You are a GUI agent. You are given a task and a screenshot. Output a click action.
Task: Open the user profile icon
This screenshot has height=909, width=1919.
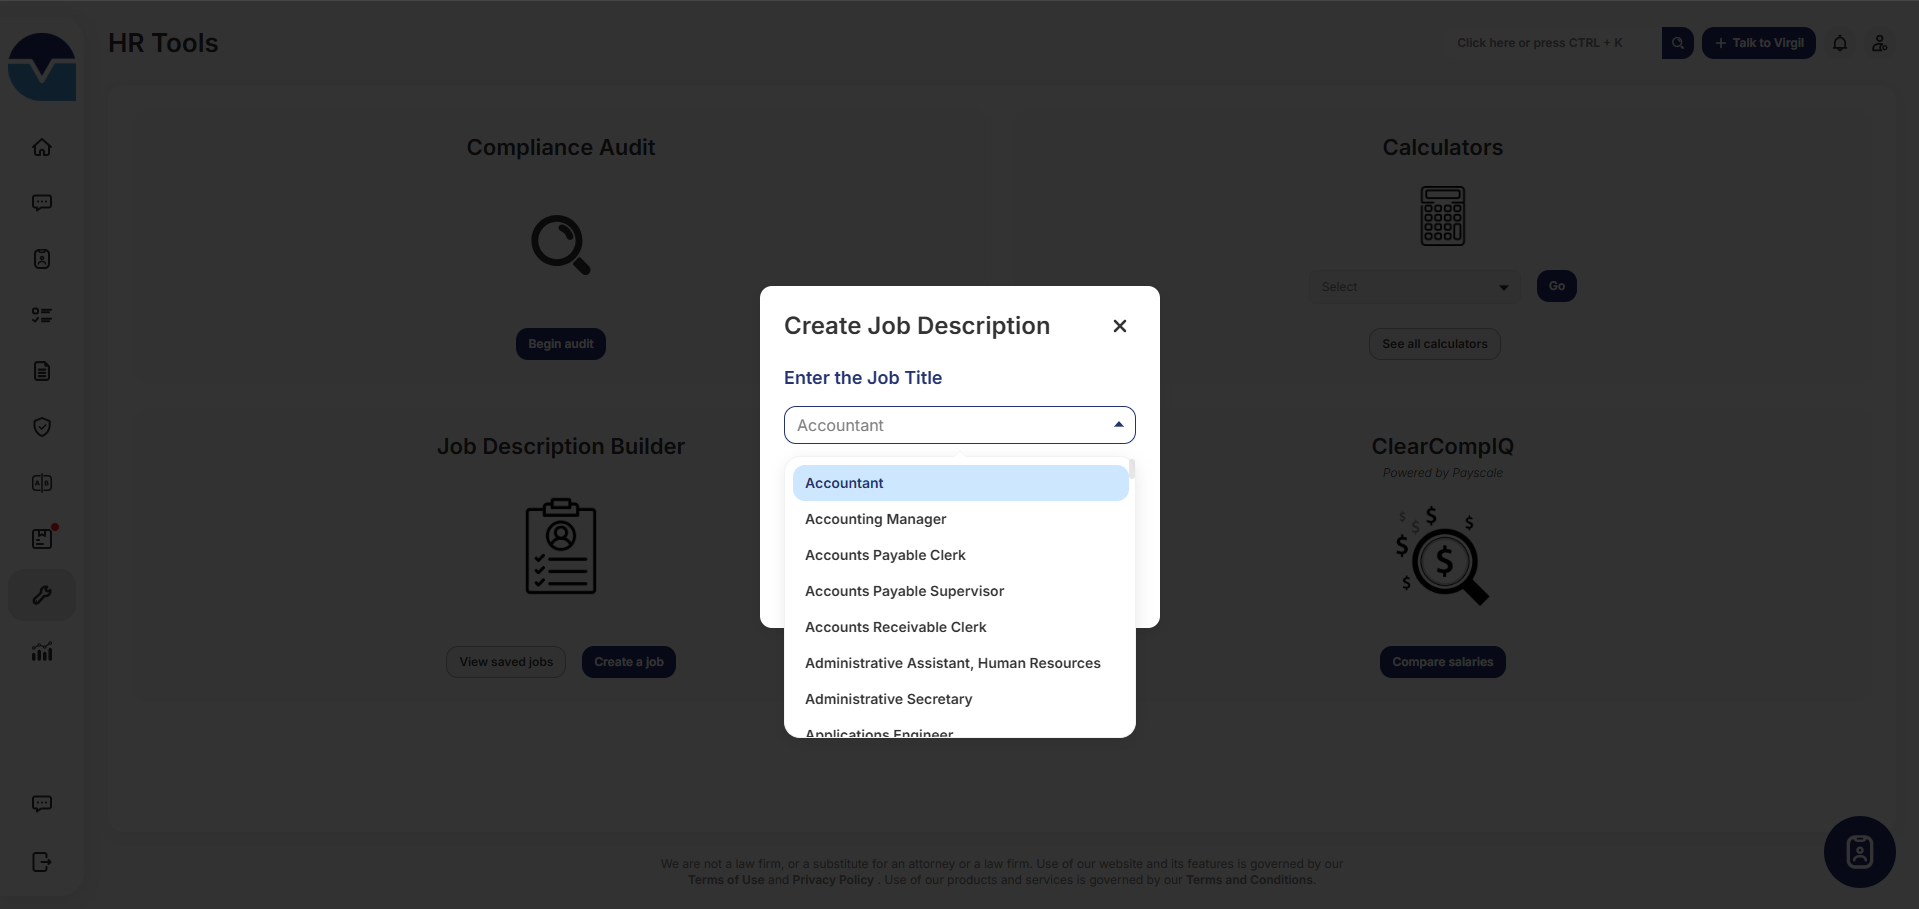click(1880, 43)
